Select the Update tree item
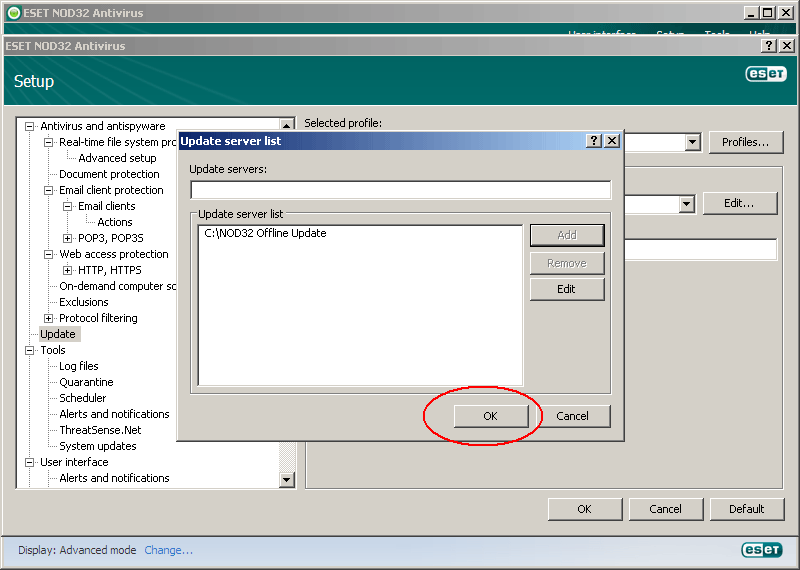Image resolution: width=800 pixels, height=570 pixels. [58, 334]
